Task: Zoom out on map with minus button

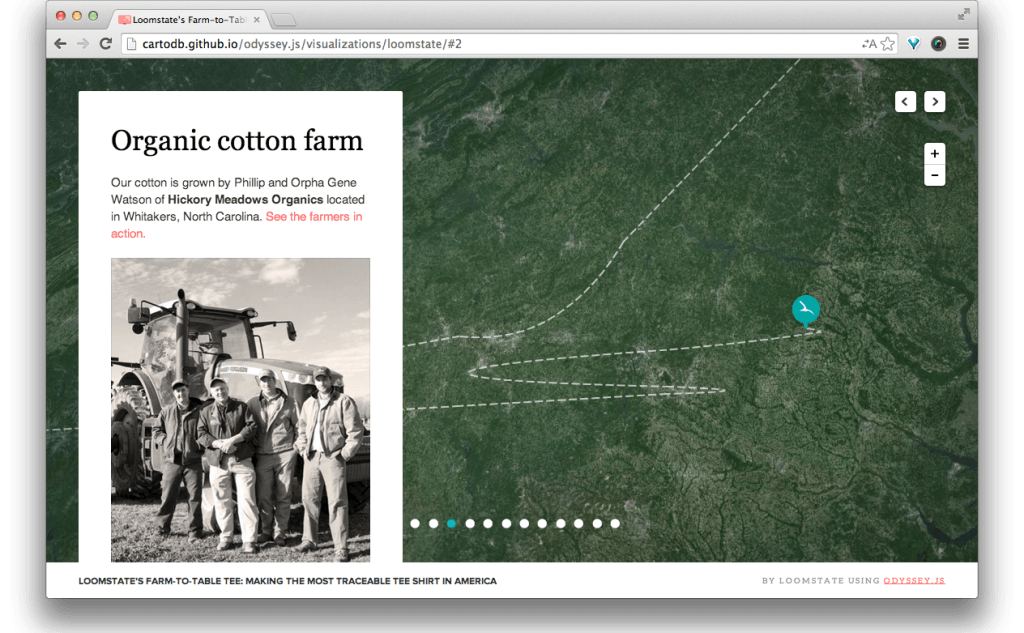Action: (934, 175)
